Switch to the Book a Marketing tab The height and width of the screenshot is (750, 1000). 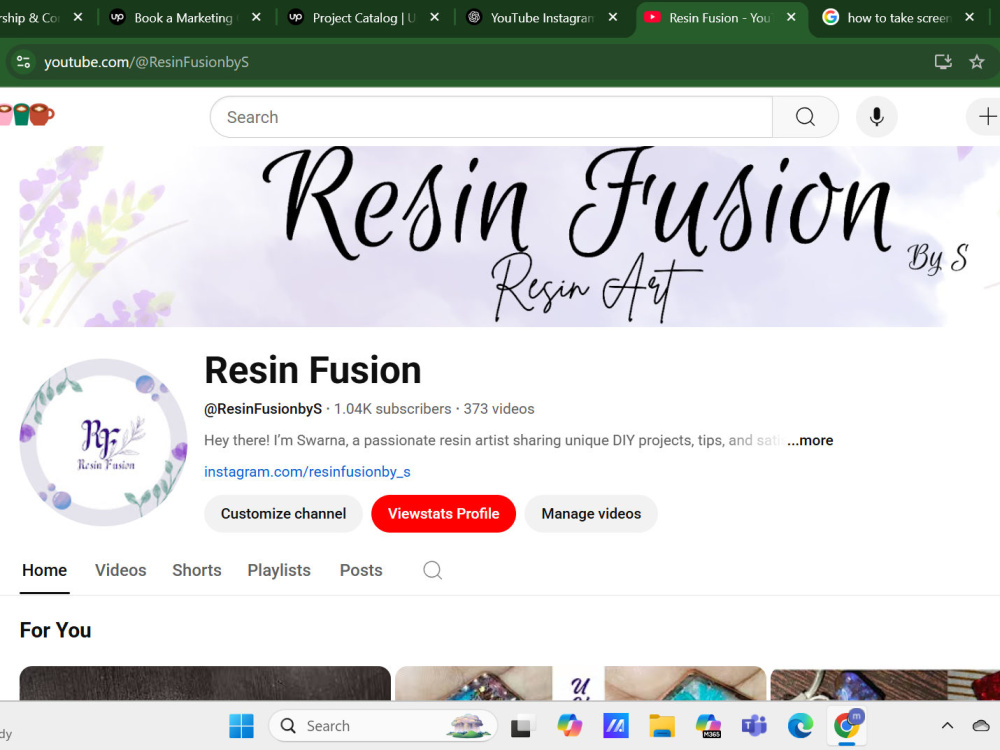(x=183, y=18)
